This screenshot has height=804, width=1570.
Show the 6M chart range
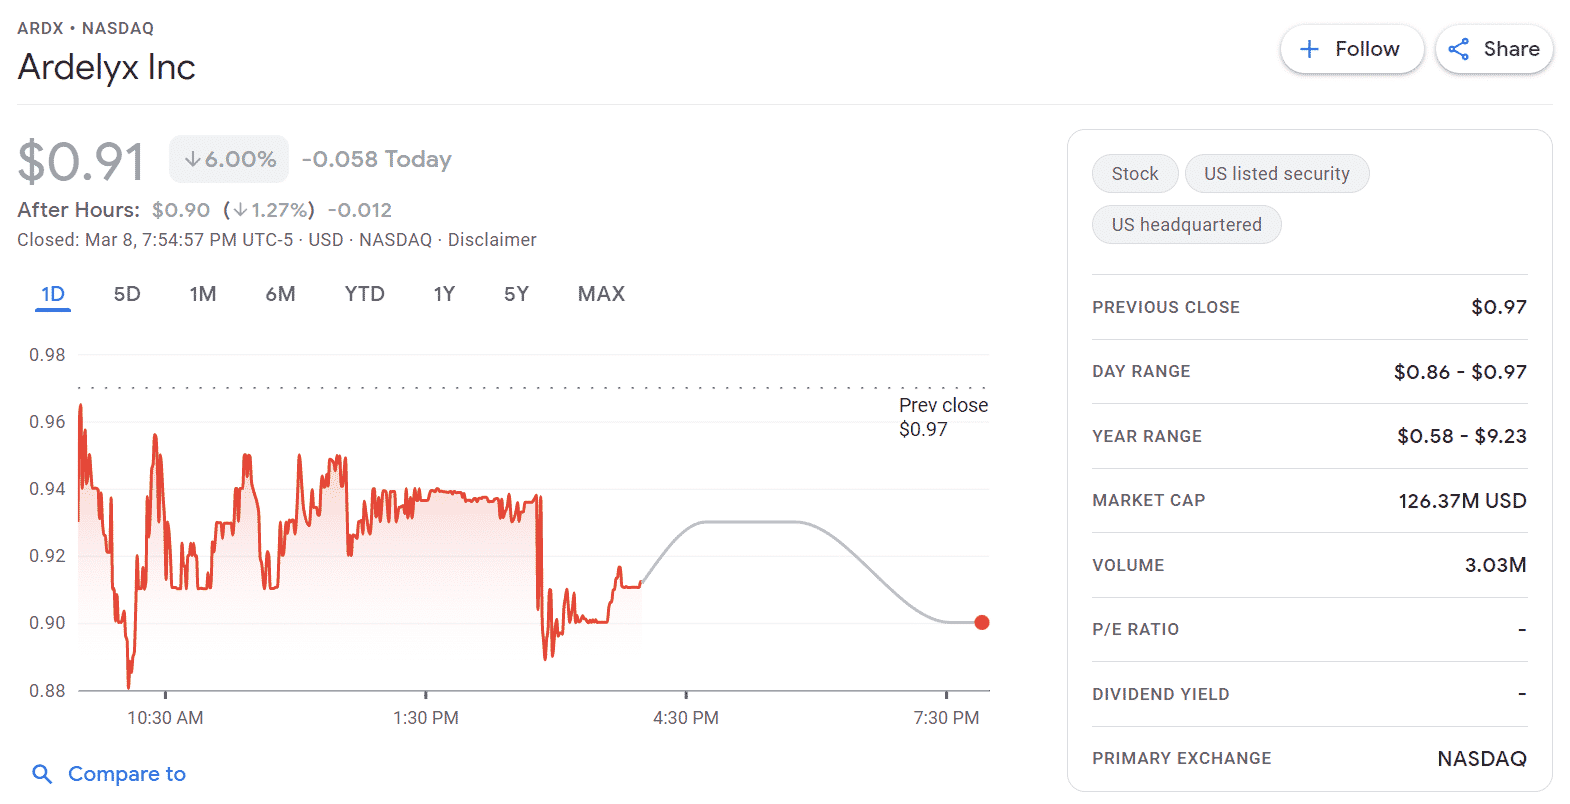tap(280, 294)
